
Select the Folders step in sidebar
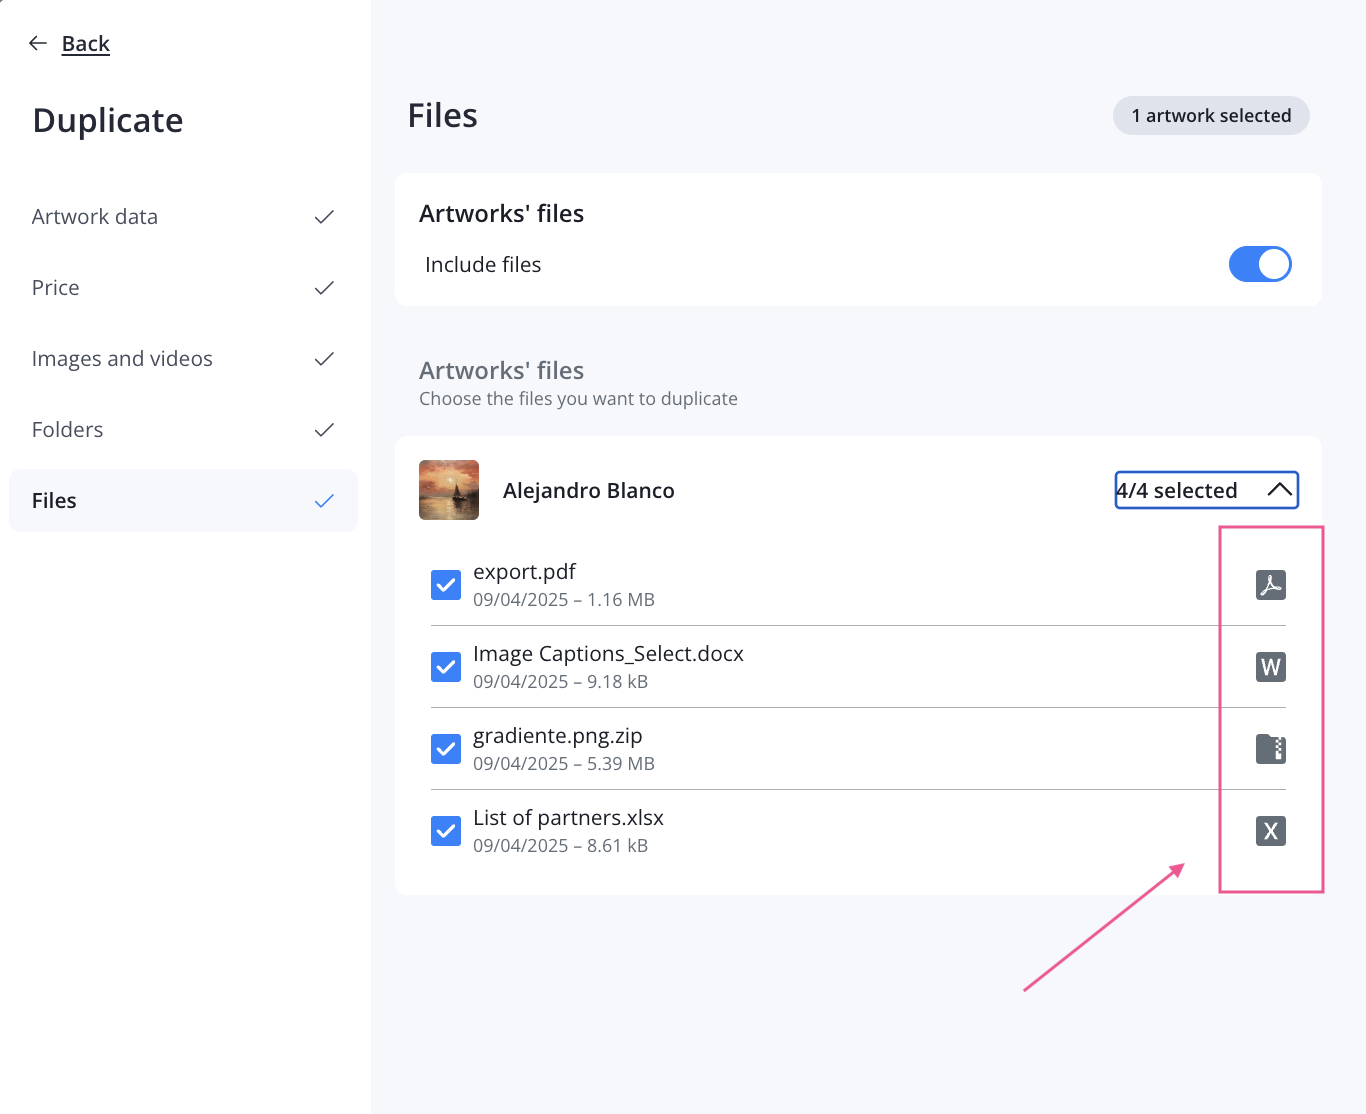[68, 430]
